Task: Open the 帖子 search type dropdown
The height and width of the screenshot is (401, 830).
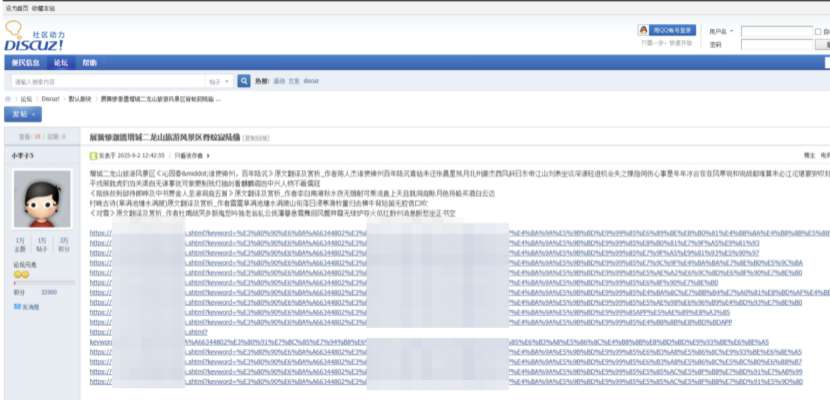Action: [218, 80]
